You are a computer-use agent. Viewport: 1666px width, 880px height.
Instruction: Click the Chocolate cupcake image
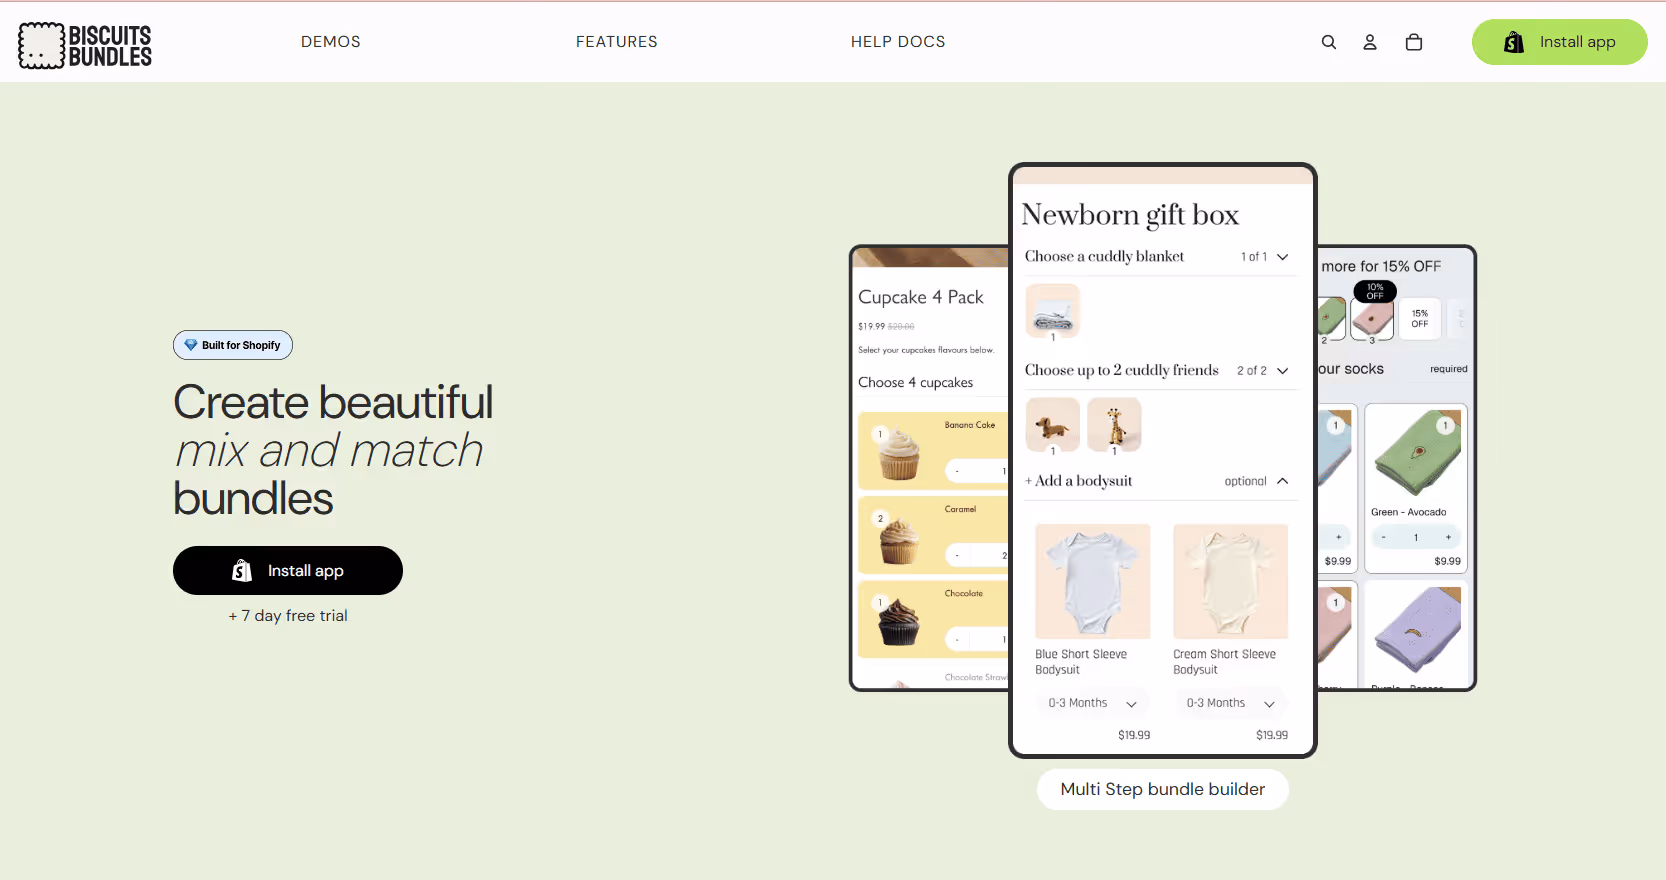click(898, 622)
